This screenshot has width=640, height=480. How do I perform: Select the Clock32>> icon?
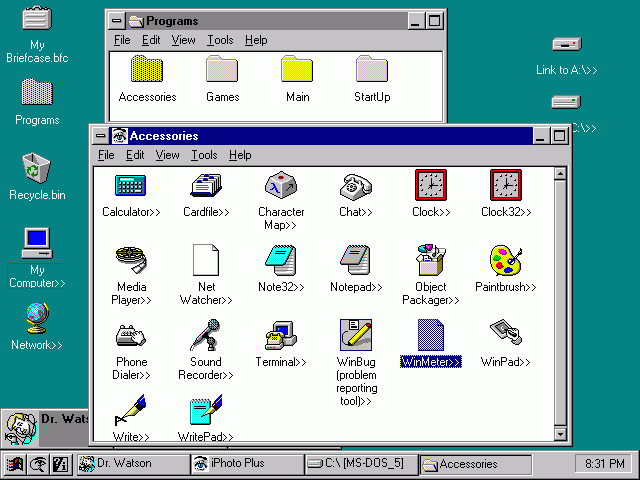coord(506,185)
